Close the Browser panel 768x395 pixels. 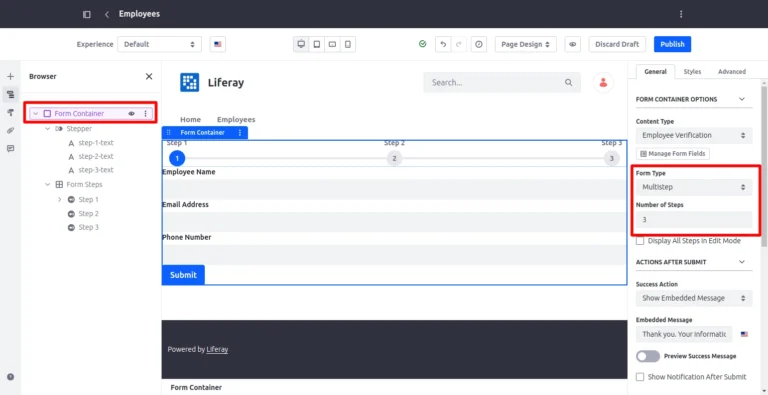pyautogui.click(x=149, y=76)
